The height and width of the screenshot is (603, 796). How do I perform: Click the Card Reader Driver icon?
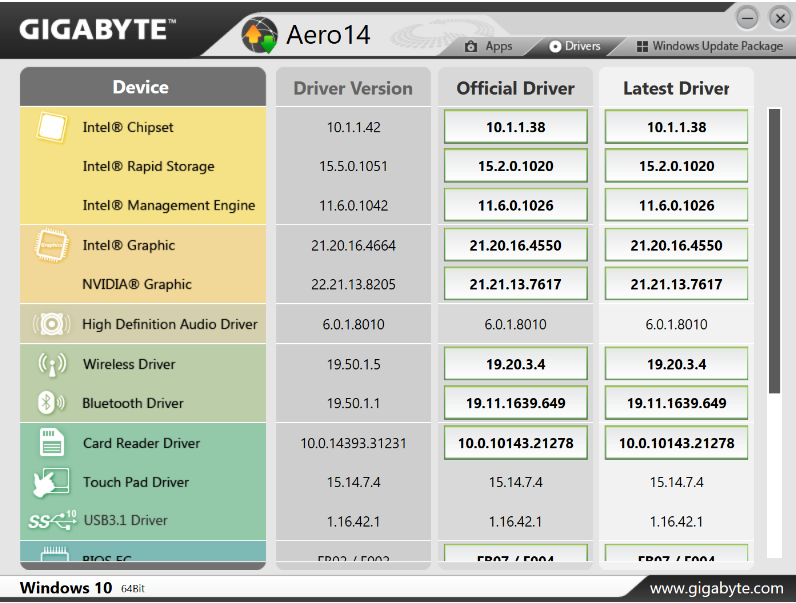[x=51, y=443]
